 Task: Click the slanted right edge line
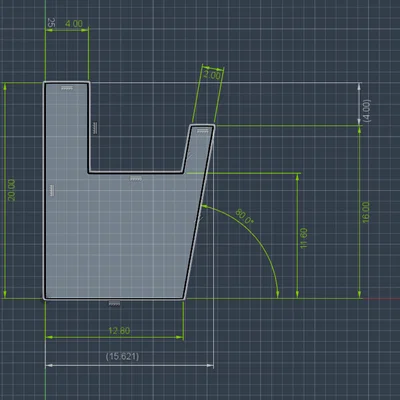click(199, 212)
